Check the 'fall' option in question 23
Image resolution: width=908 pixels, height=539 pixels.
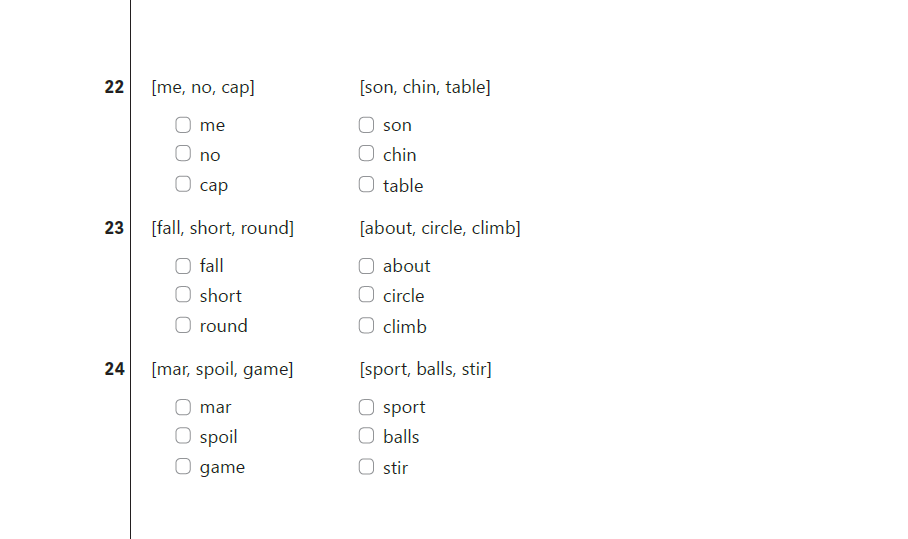(183, 266)
